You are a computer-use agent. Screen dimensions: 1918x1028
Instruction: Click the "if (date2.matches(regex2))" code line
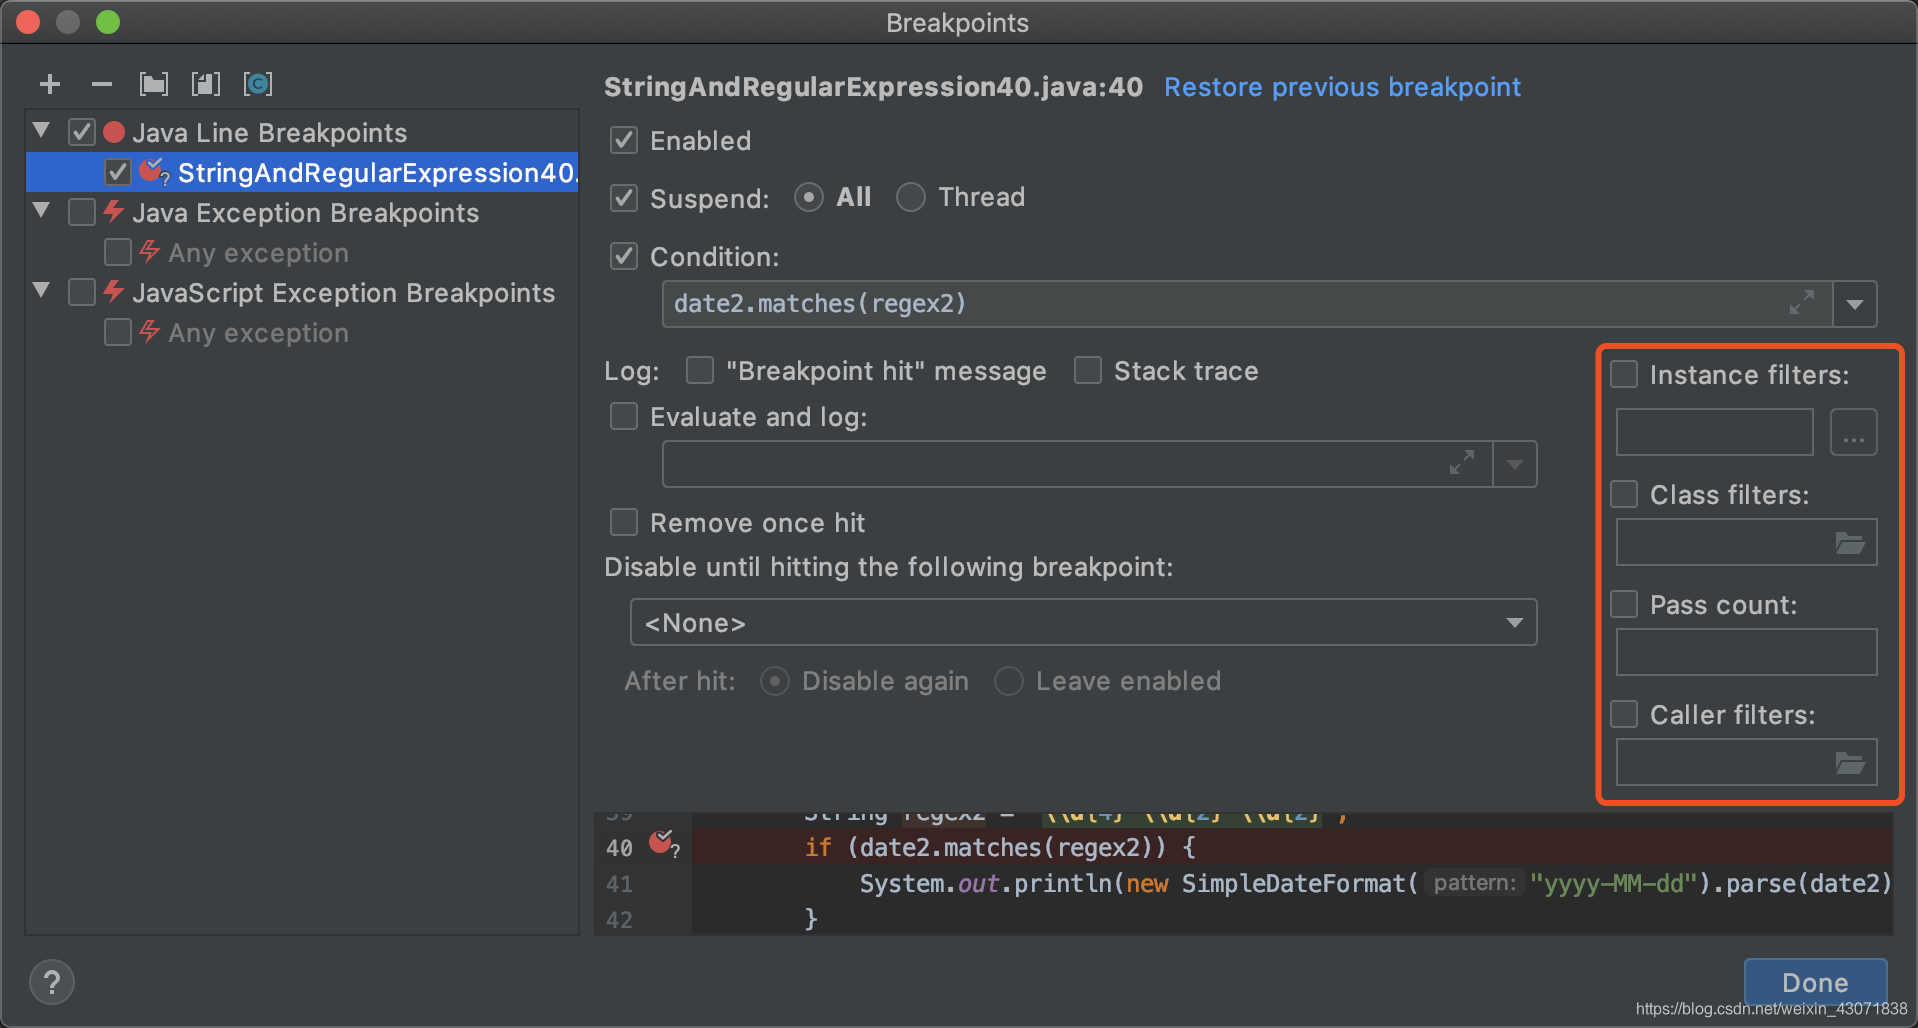(1000, 847)
